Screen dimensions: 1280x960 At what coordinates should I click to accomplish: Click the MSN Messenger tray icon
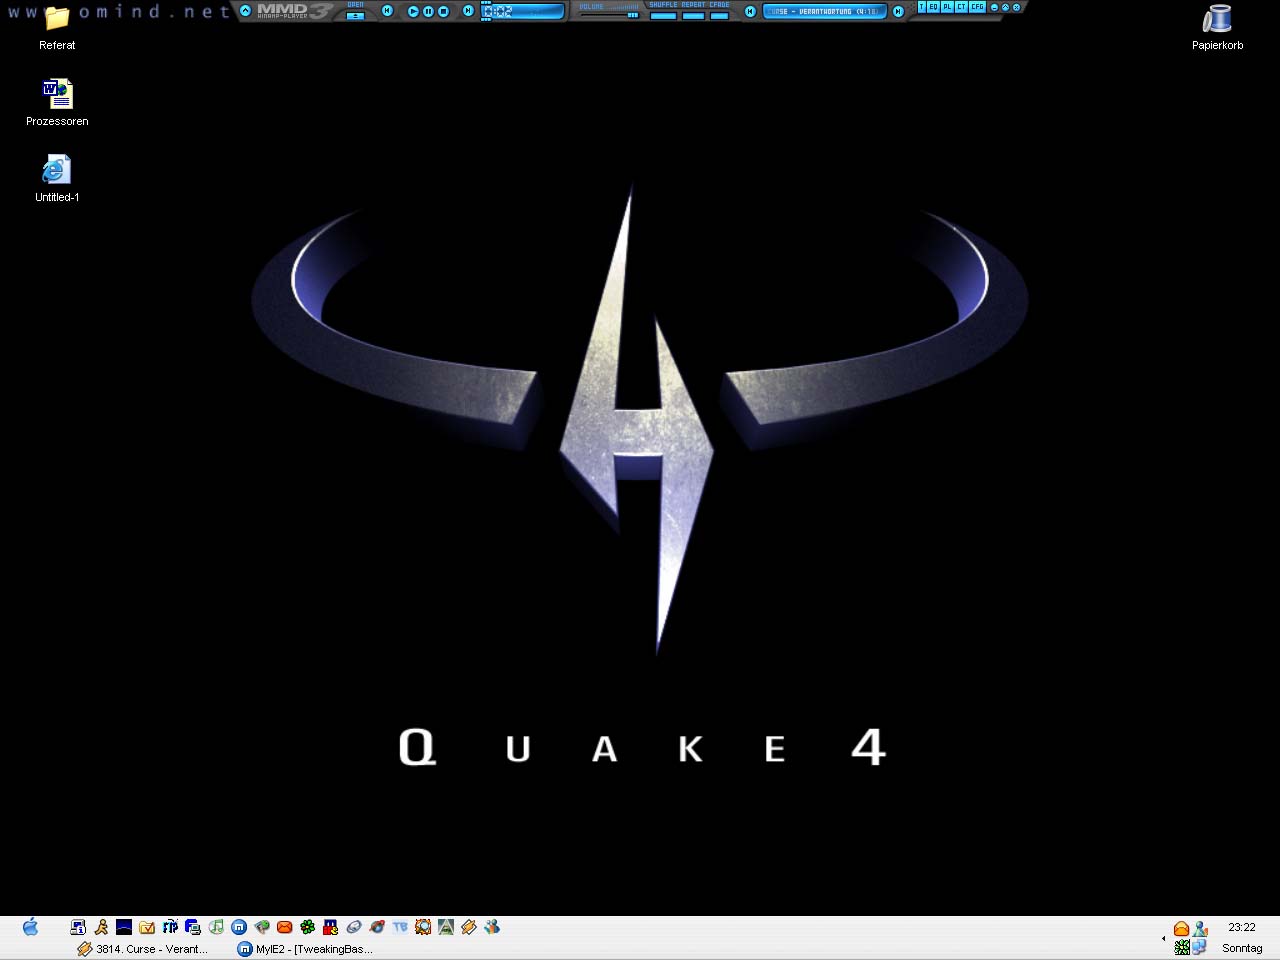pyautogui.click(x=1200, y=928)
